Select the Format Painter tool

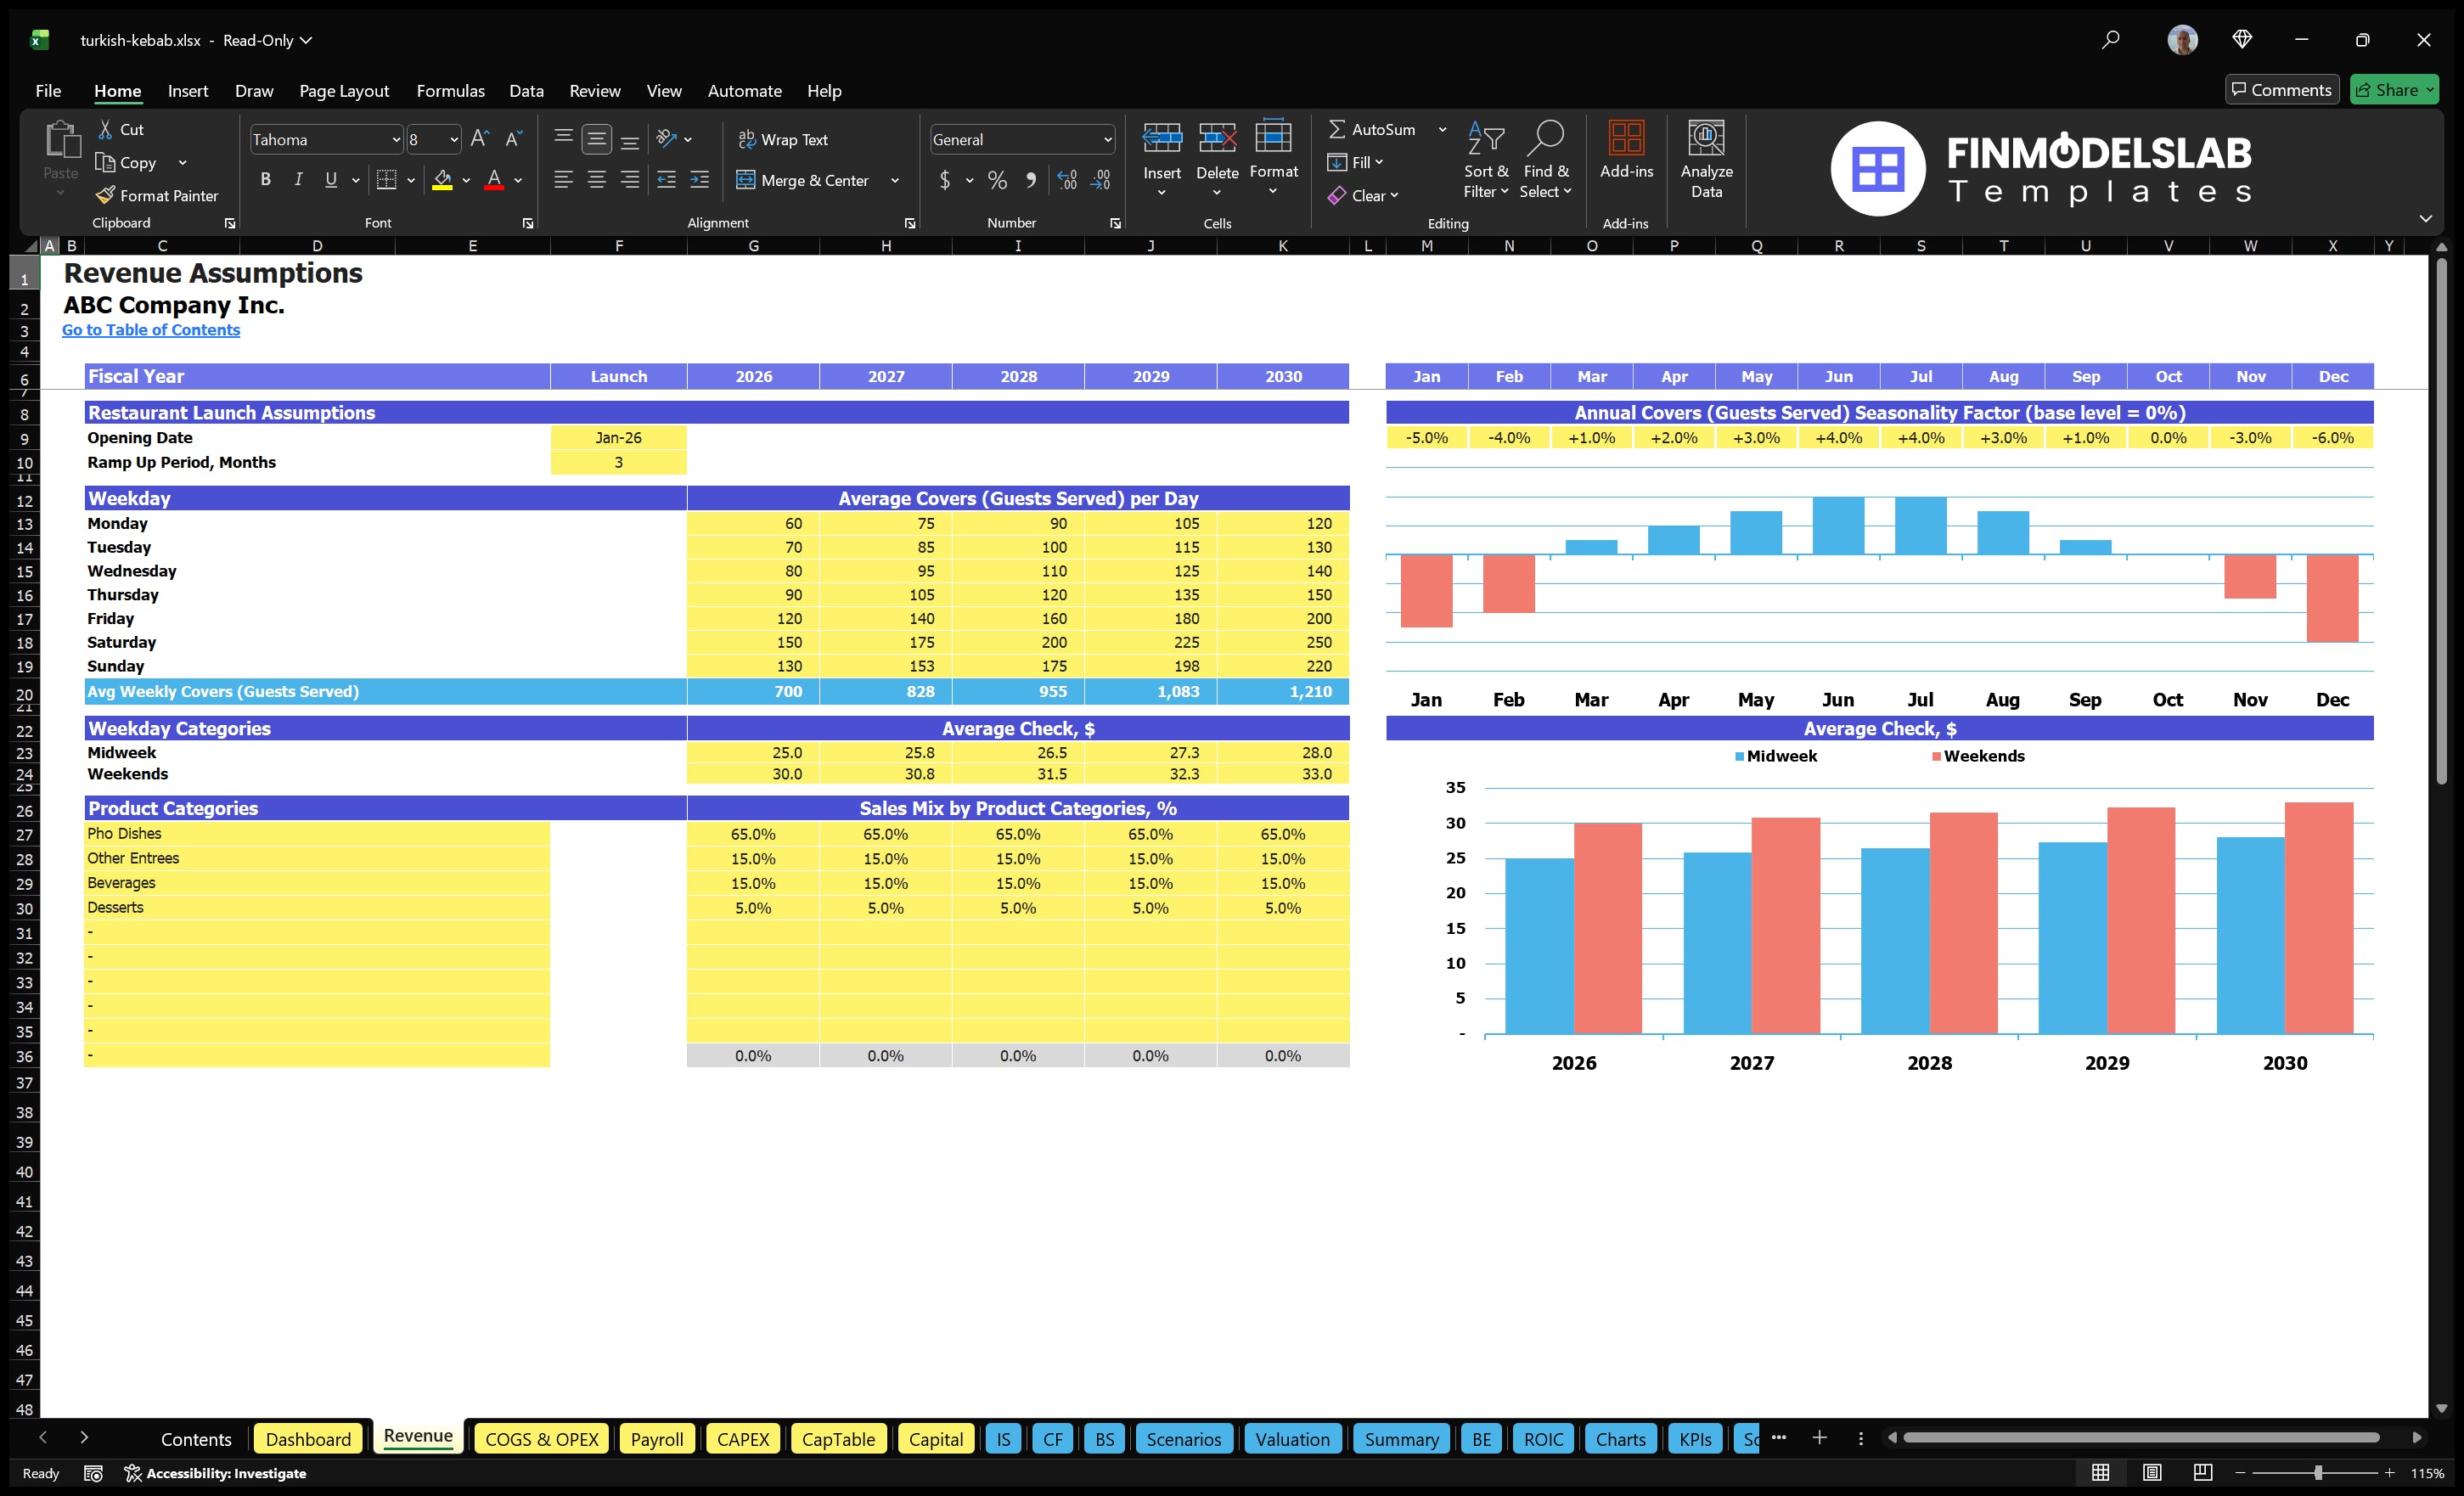157,196
